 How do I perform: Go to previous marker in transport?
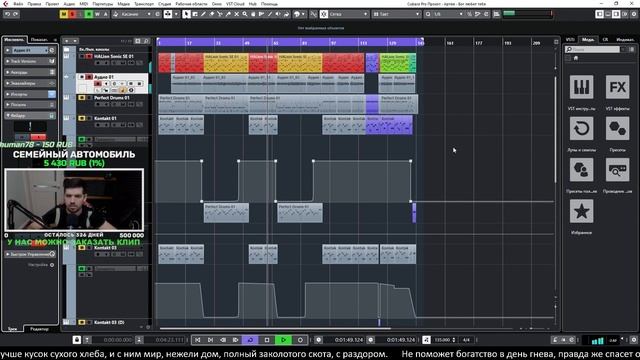197,340
